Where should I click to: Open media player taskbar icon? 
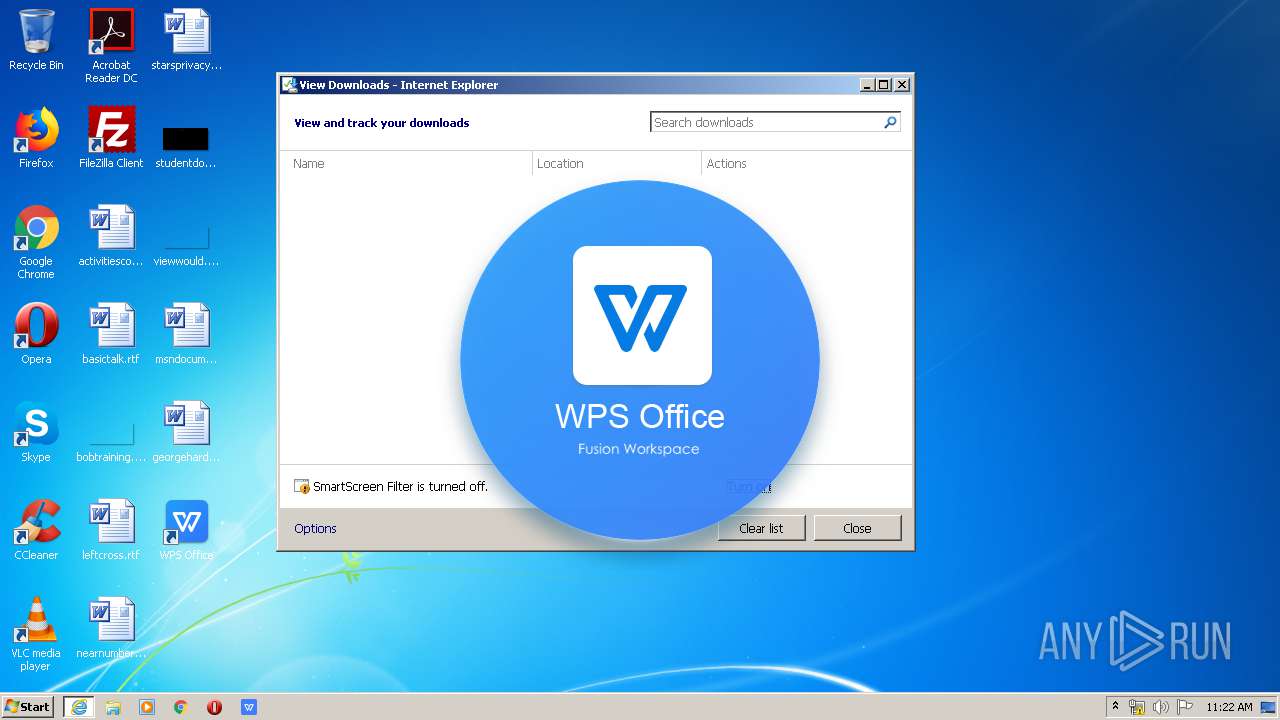(x=147, y=707)
